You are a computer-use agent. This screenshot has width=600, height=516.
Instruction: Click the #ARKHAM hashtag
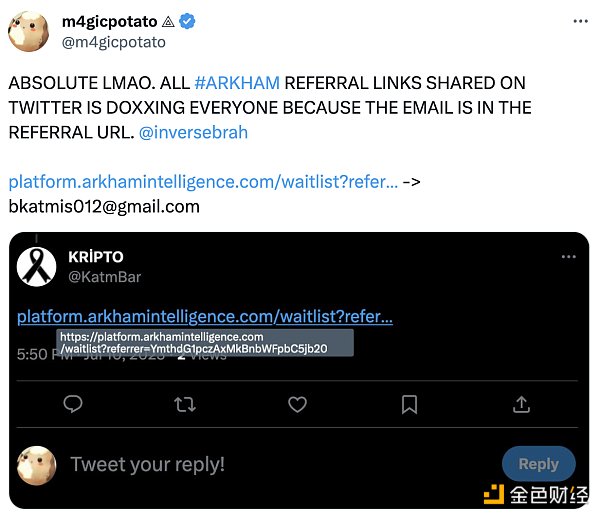(237, 83)
